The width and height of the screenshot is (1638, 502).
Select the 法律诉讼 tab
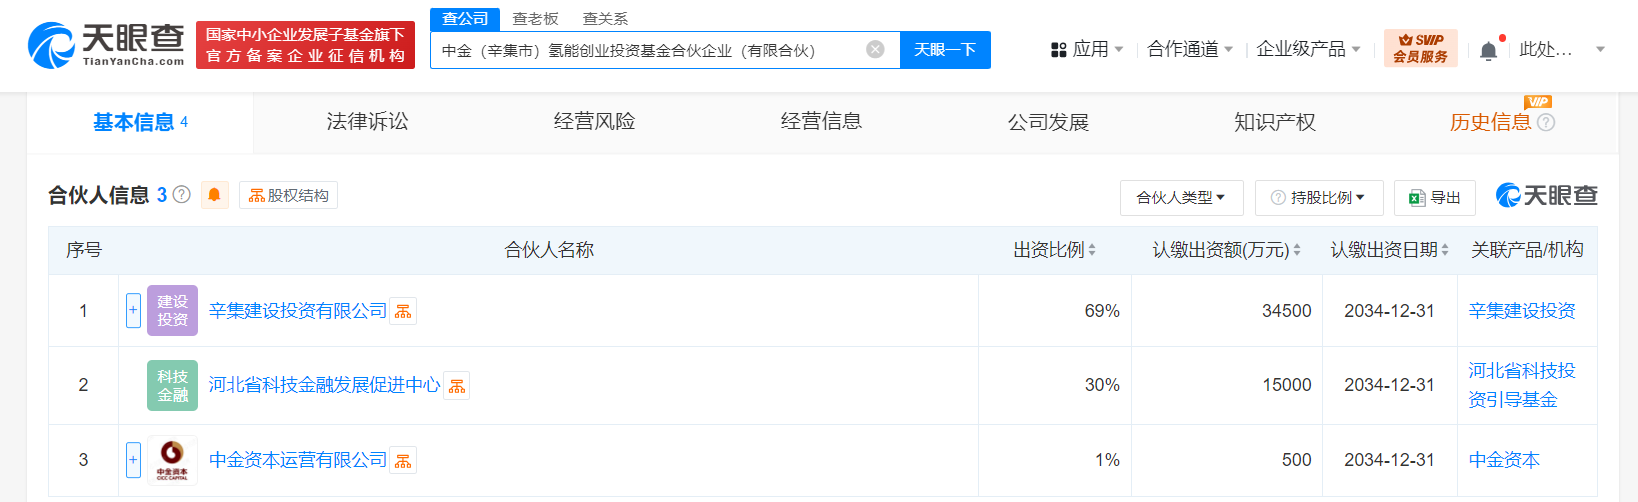pyautogui.click(x=367, y=122)
